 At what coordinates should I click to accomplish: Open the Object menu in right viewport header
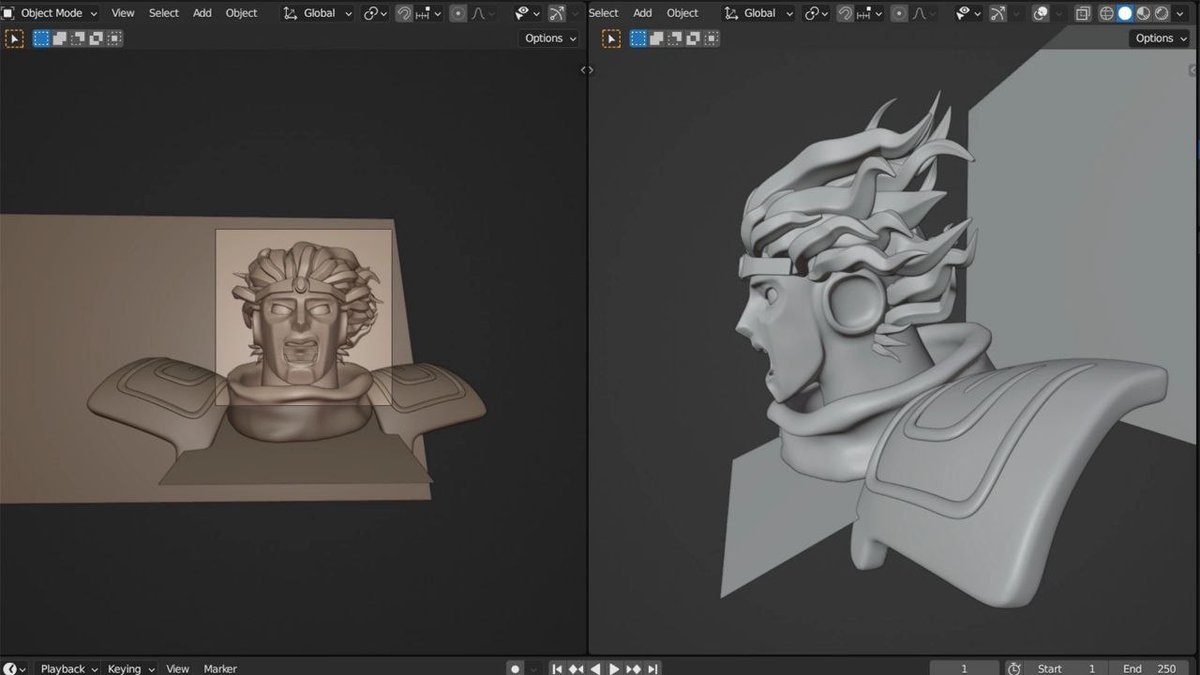click(682, 13)
